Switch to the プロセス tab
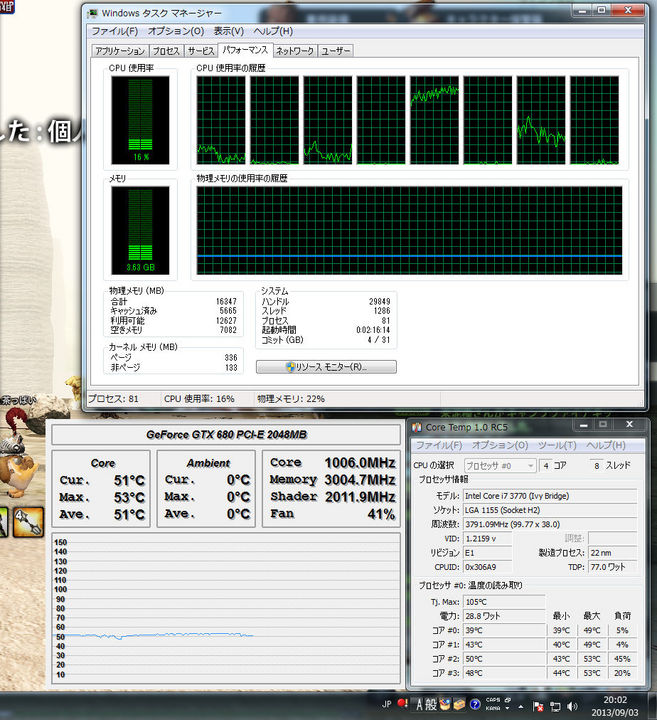657x720 pixels. [x=166, y=51]
